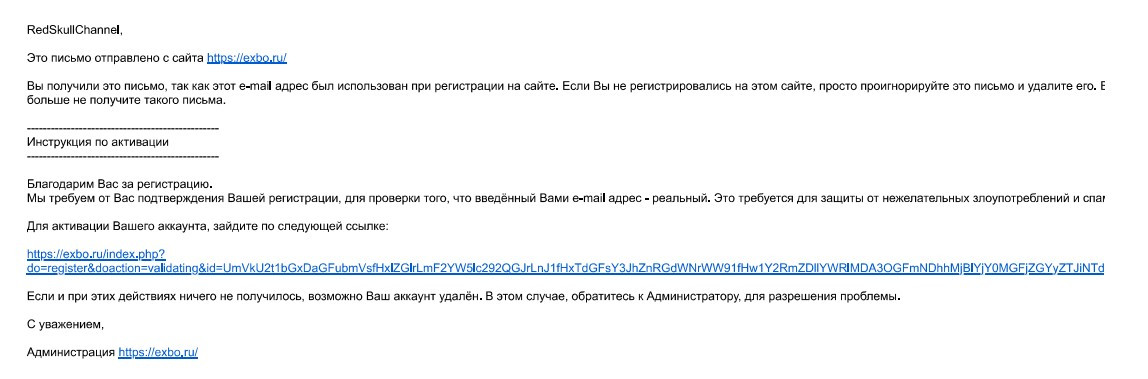Viewport: 1148px width, 379px height.
Task: Click the word 'Администратору' in the paragraph
Action: [x=690, y=297]
